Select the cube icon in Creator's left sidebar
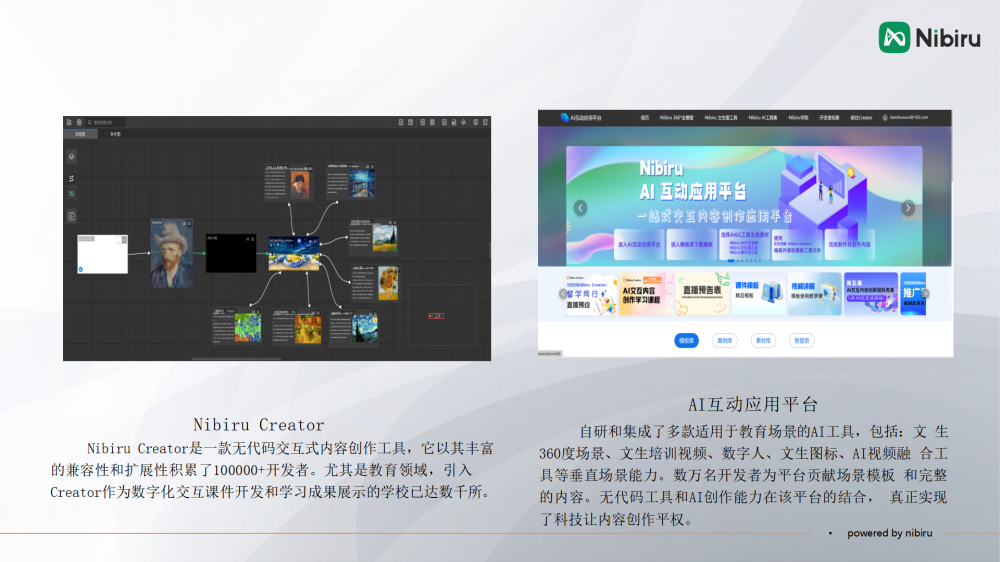 coord(71,156)
